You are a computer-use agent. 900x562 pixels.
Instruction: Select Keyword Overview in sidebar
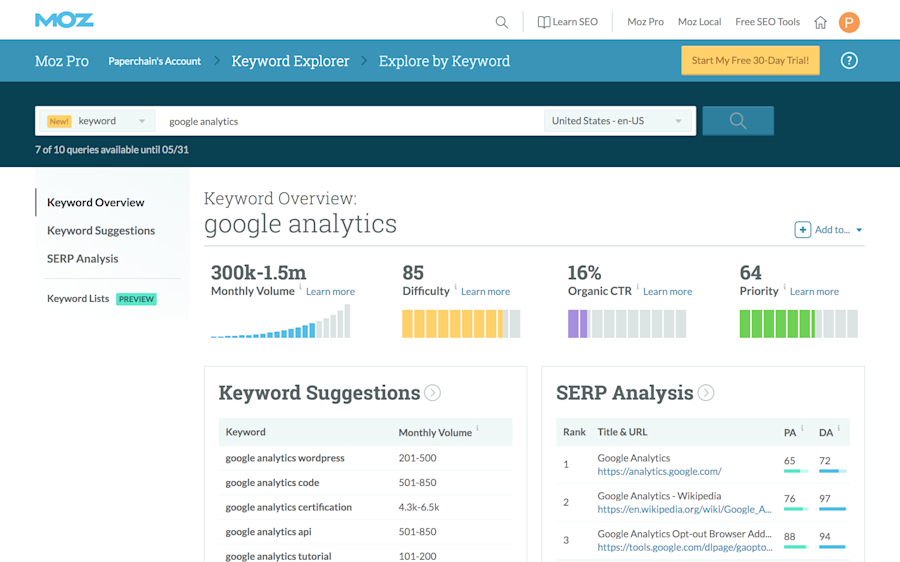pyautogui.click(x=95, y=202)
